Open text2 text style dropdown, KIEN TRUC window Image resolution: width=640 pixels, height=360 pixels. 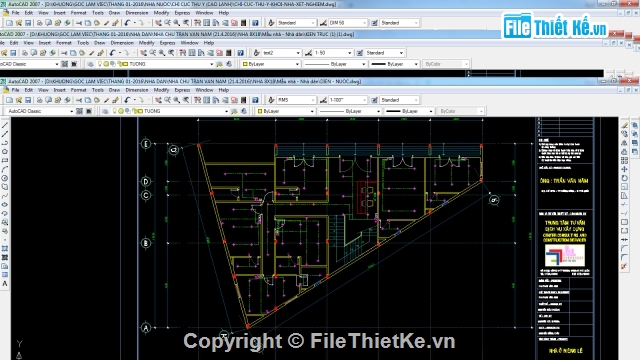298,53
